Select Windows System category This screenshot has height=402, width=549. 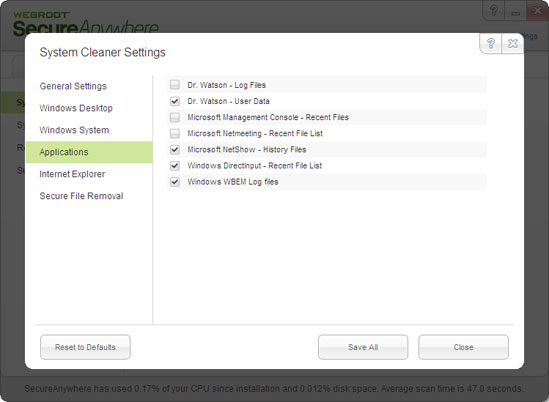(x=74, y=130)
